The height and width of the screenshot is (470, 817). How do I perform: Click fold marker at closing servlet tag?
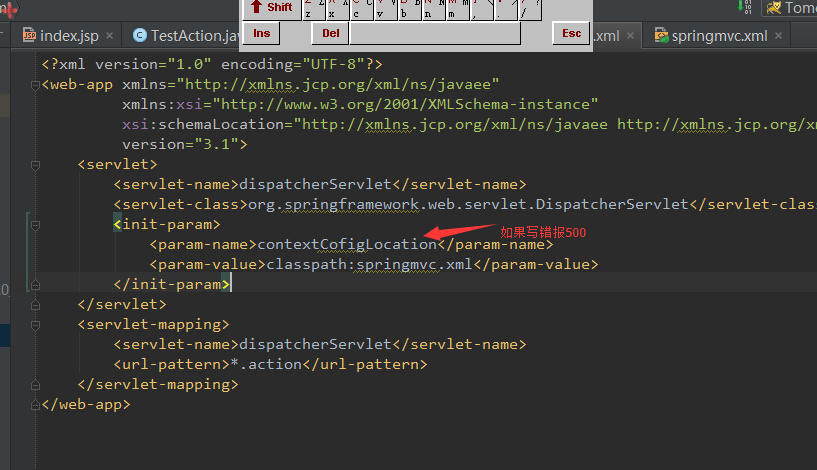(35, 305)
